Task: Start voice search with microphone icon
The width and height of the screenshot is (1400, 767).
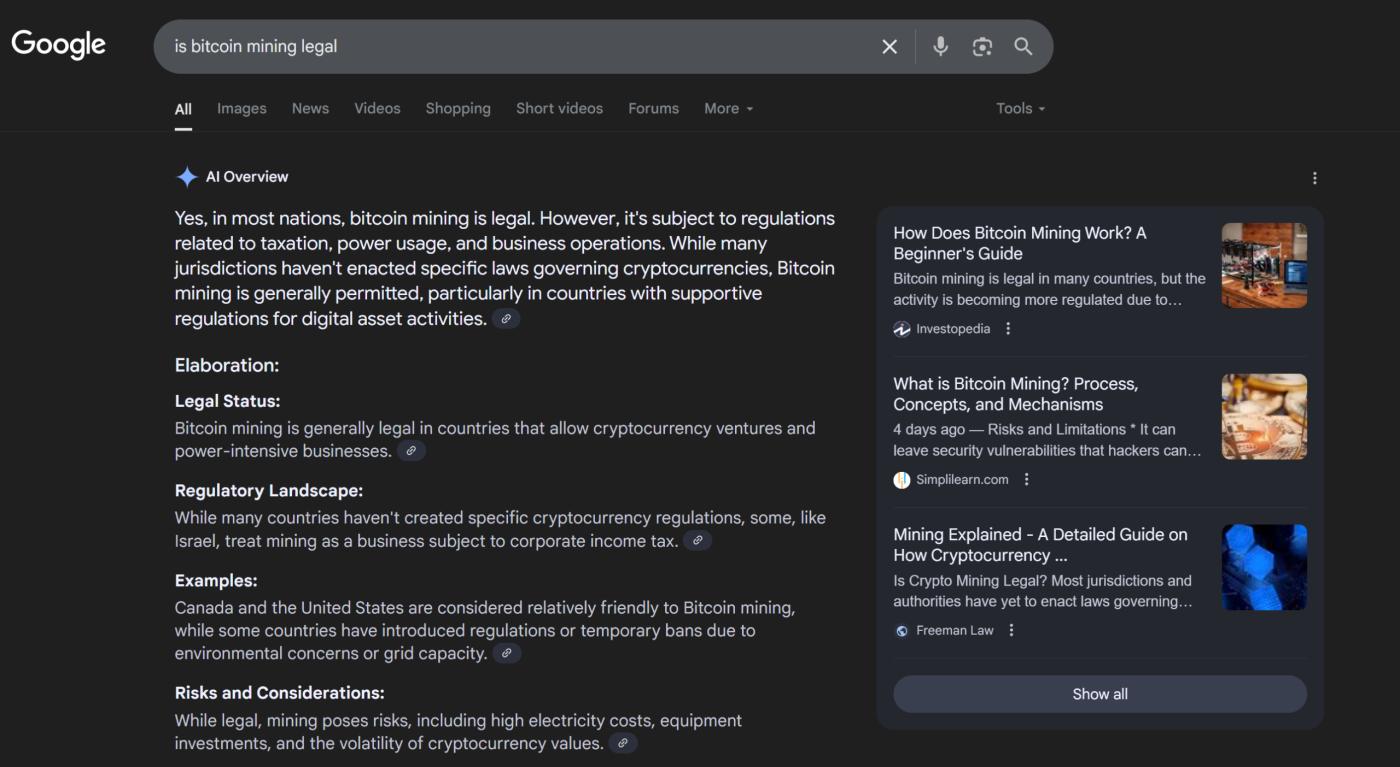Action: pyautogui.click(x=940, y=47)
